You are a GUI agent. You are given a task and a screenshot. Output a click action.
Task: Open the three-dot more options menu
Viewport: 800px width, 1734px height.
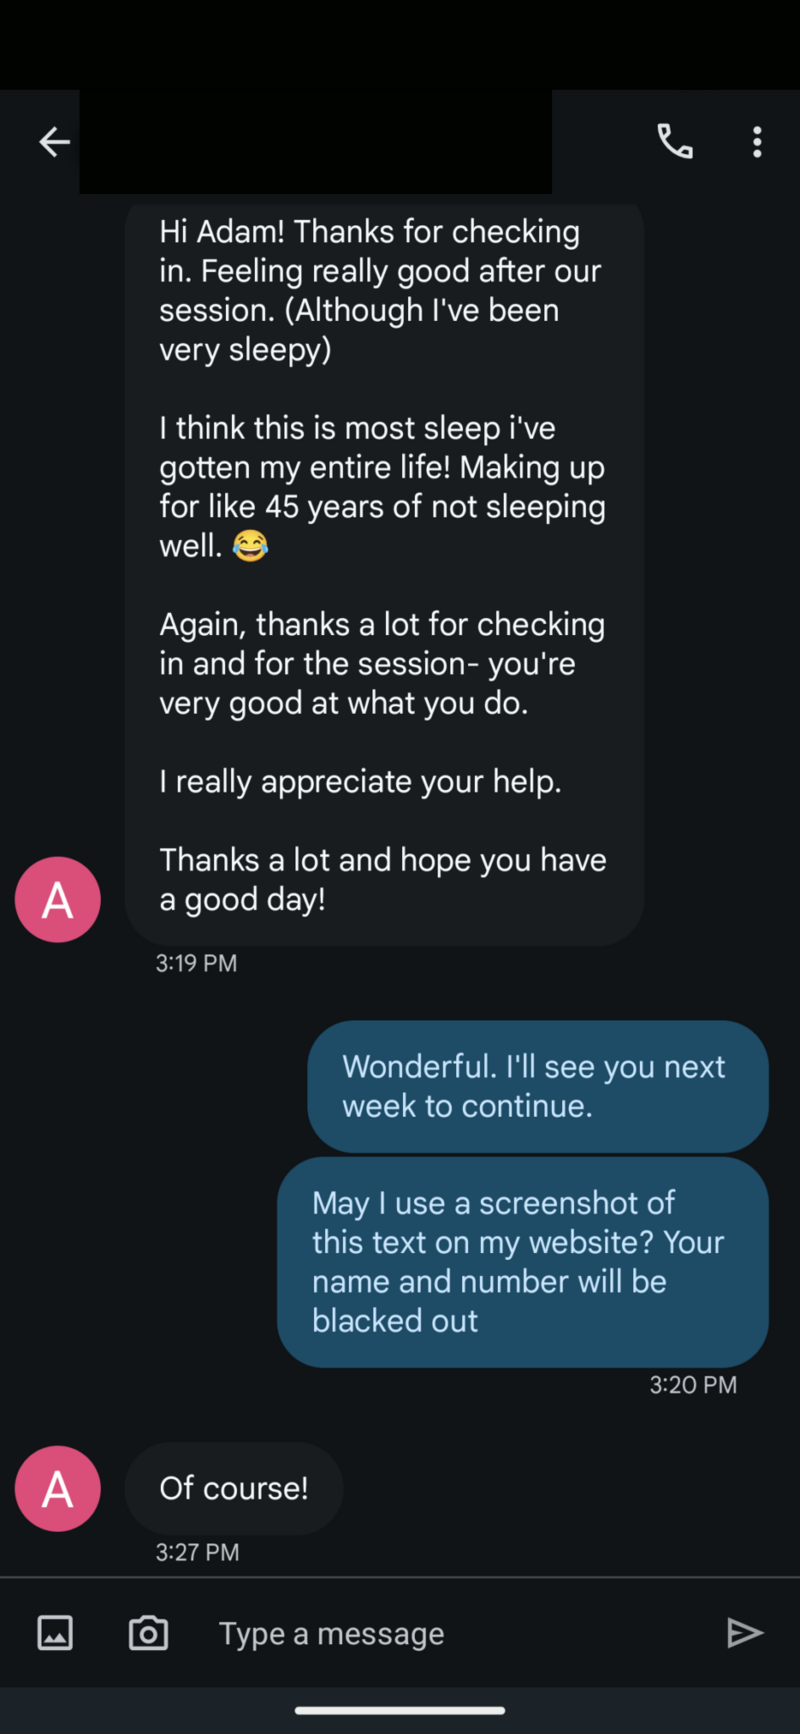pos(757,142)
